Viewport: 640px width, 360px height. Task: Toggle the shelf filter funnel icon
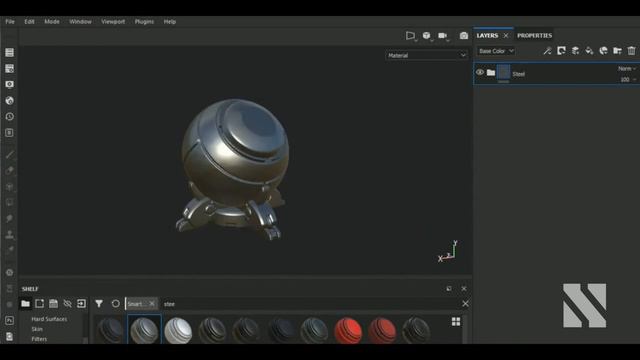[99, 303]
